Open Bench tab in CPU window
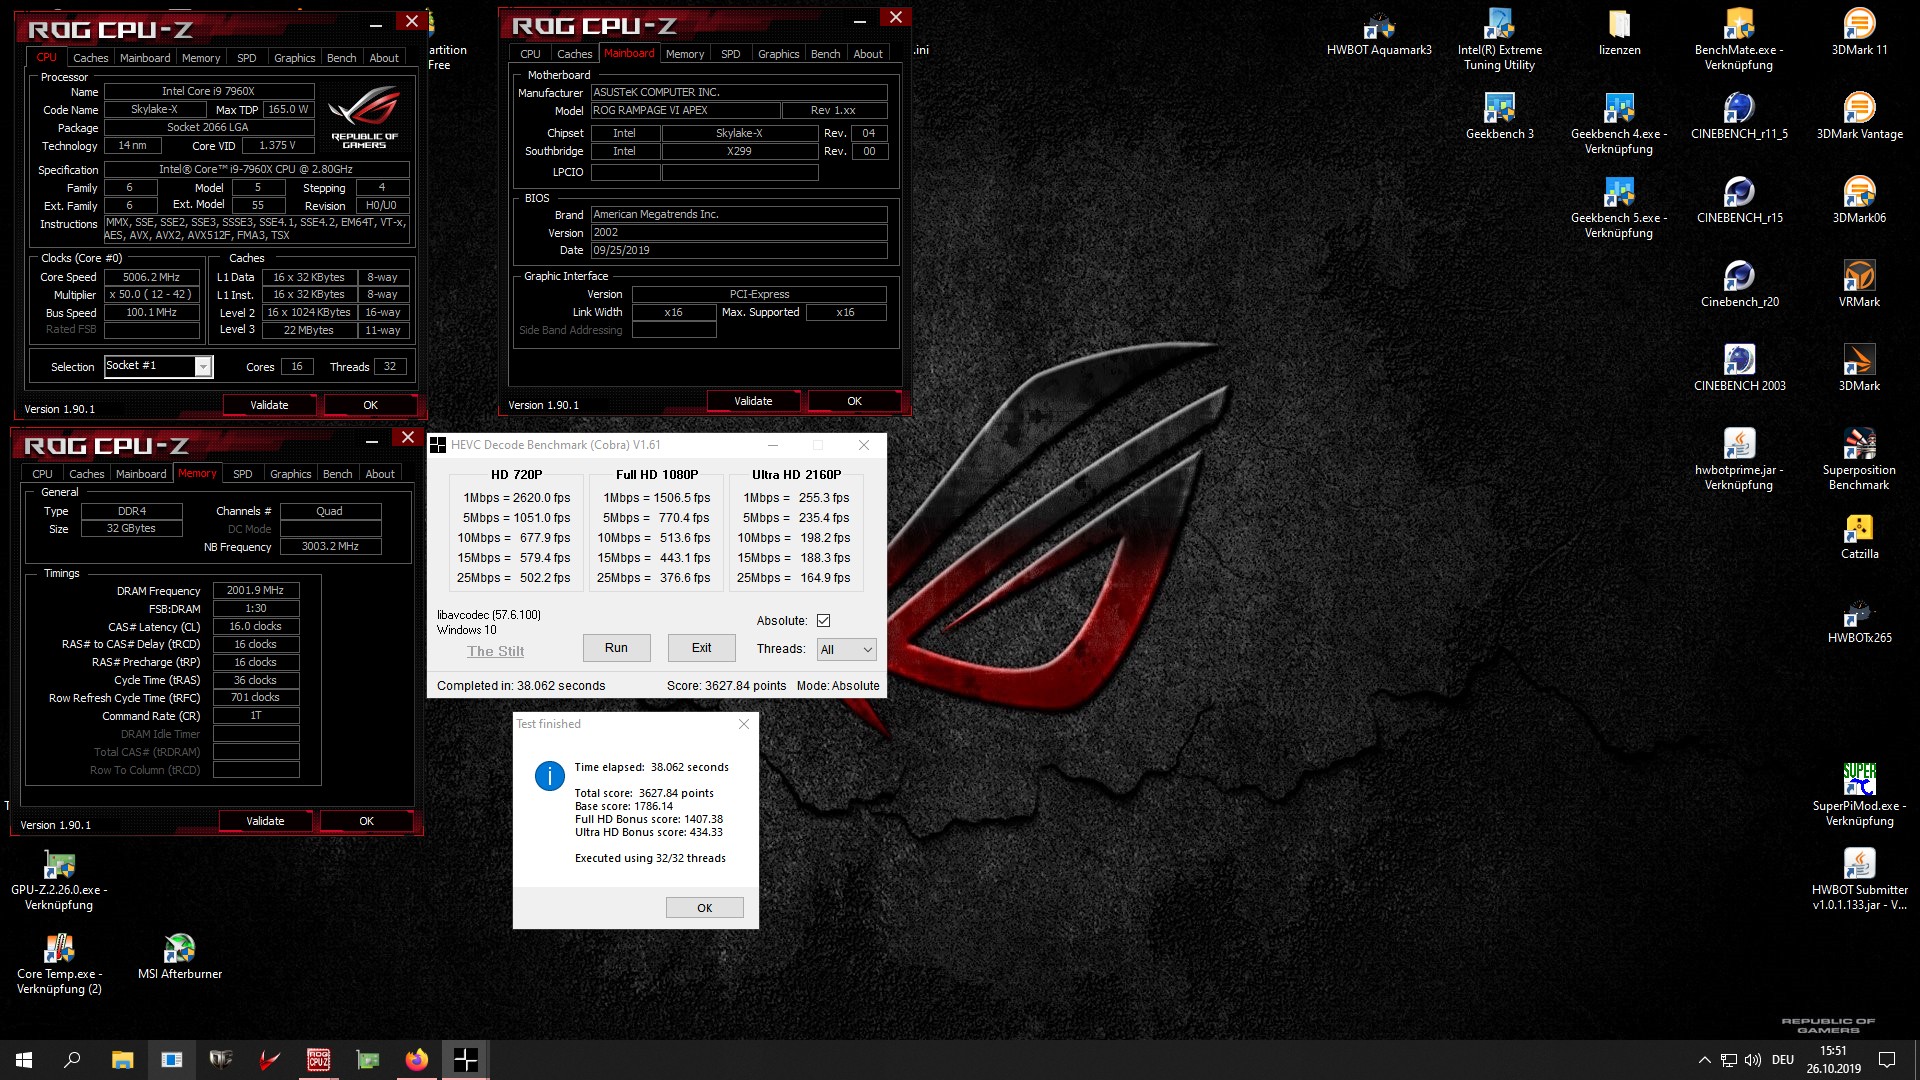The image size is (1920, 1080). tap(341, 58)
